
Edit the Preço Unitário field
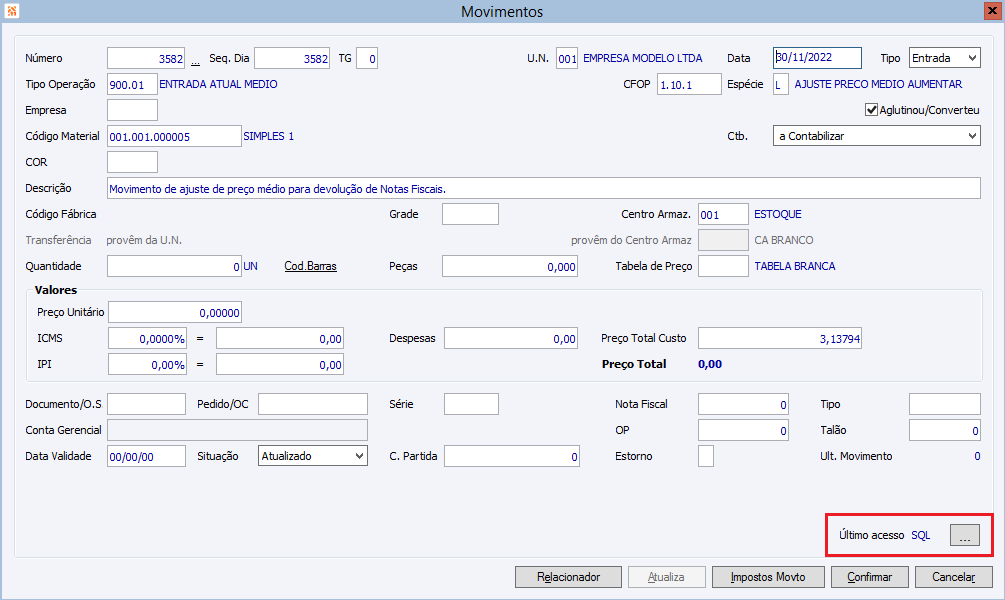pyautogui.click(x=174, y=312)
